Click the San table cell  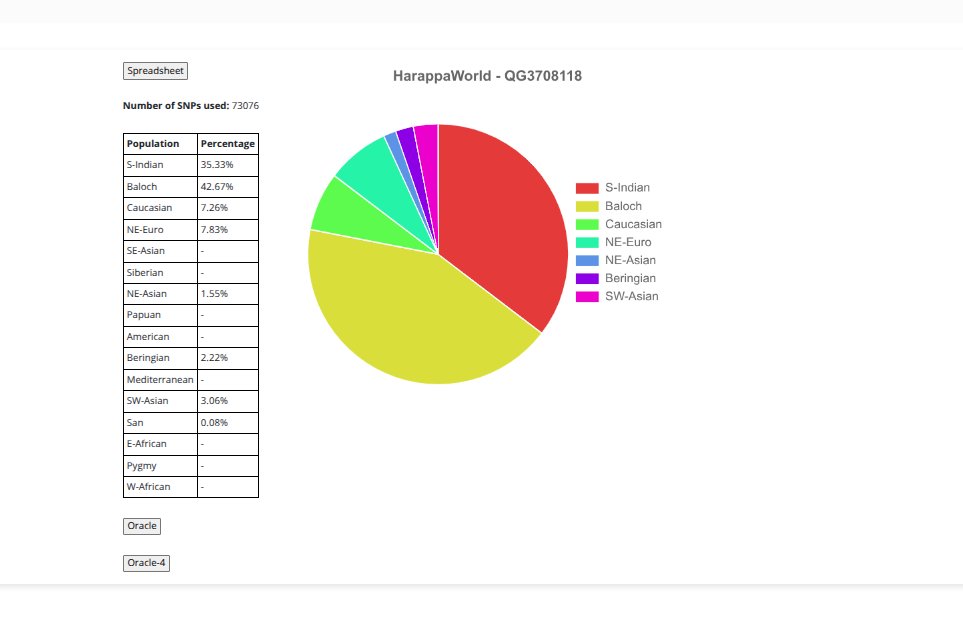coord(160,423)
